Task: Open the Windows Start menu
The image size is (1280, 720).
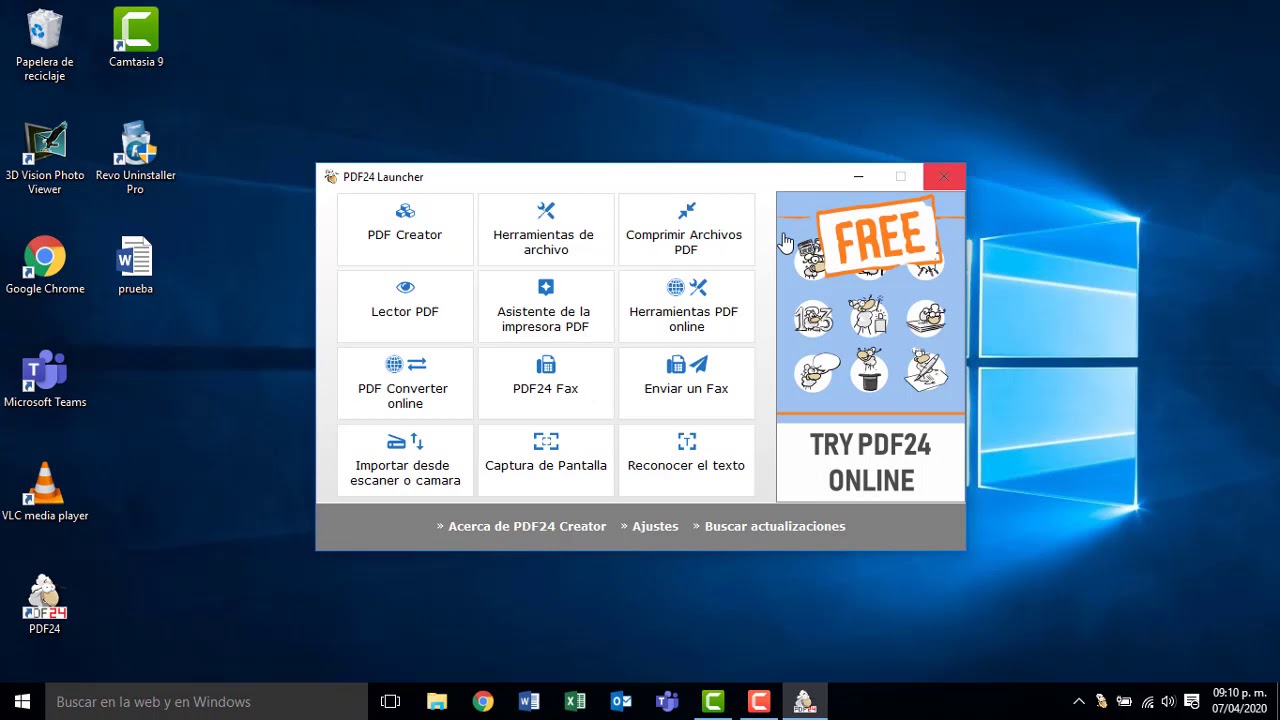Action: [22, 701]
